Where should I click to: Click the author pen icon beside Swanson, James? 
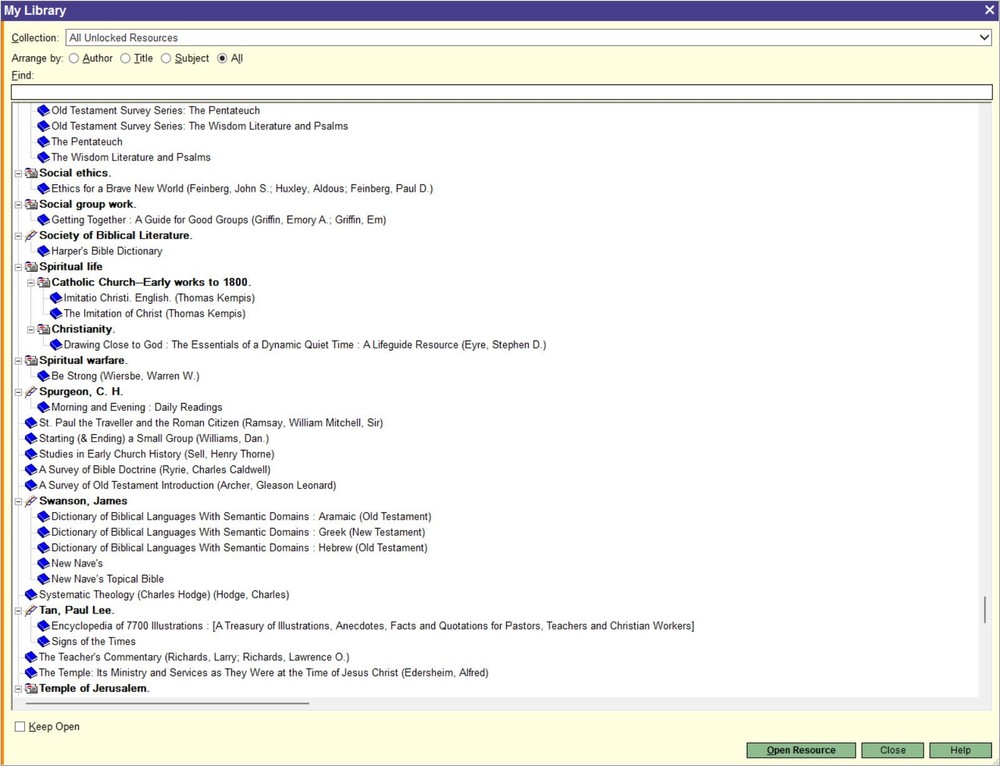[31, 501]
